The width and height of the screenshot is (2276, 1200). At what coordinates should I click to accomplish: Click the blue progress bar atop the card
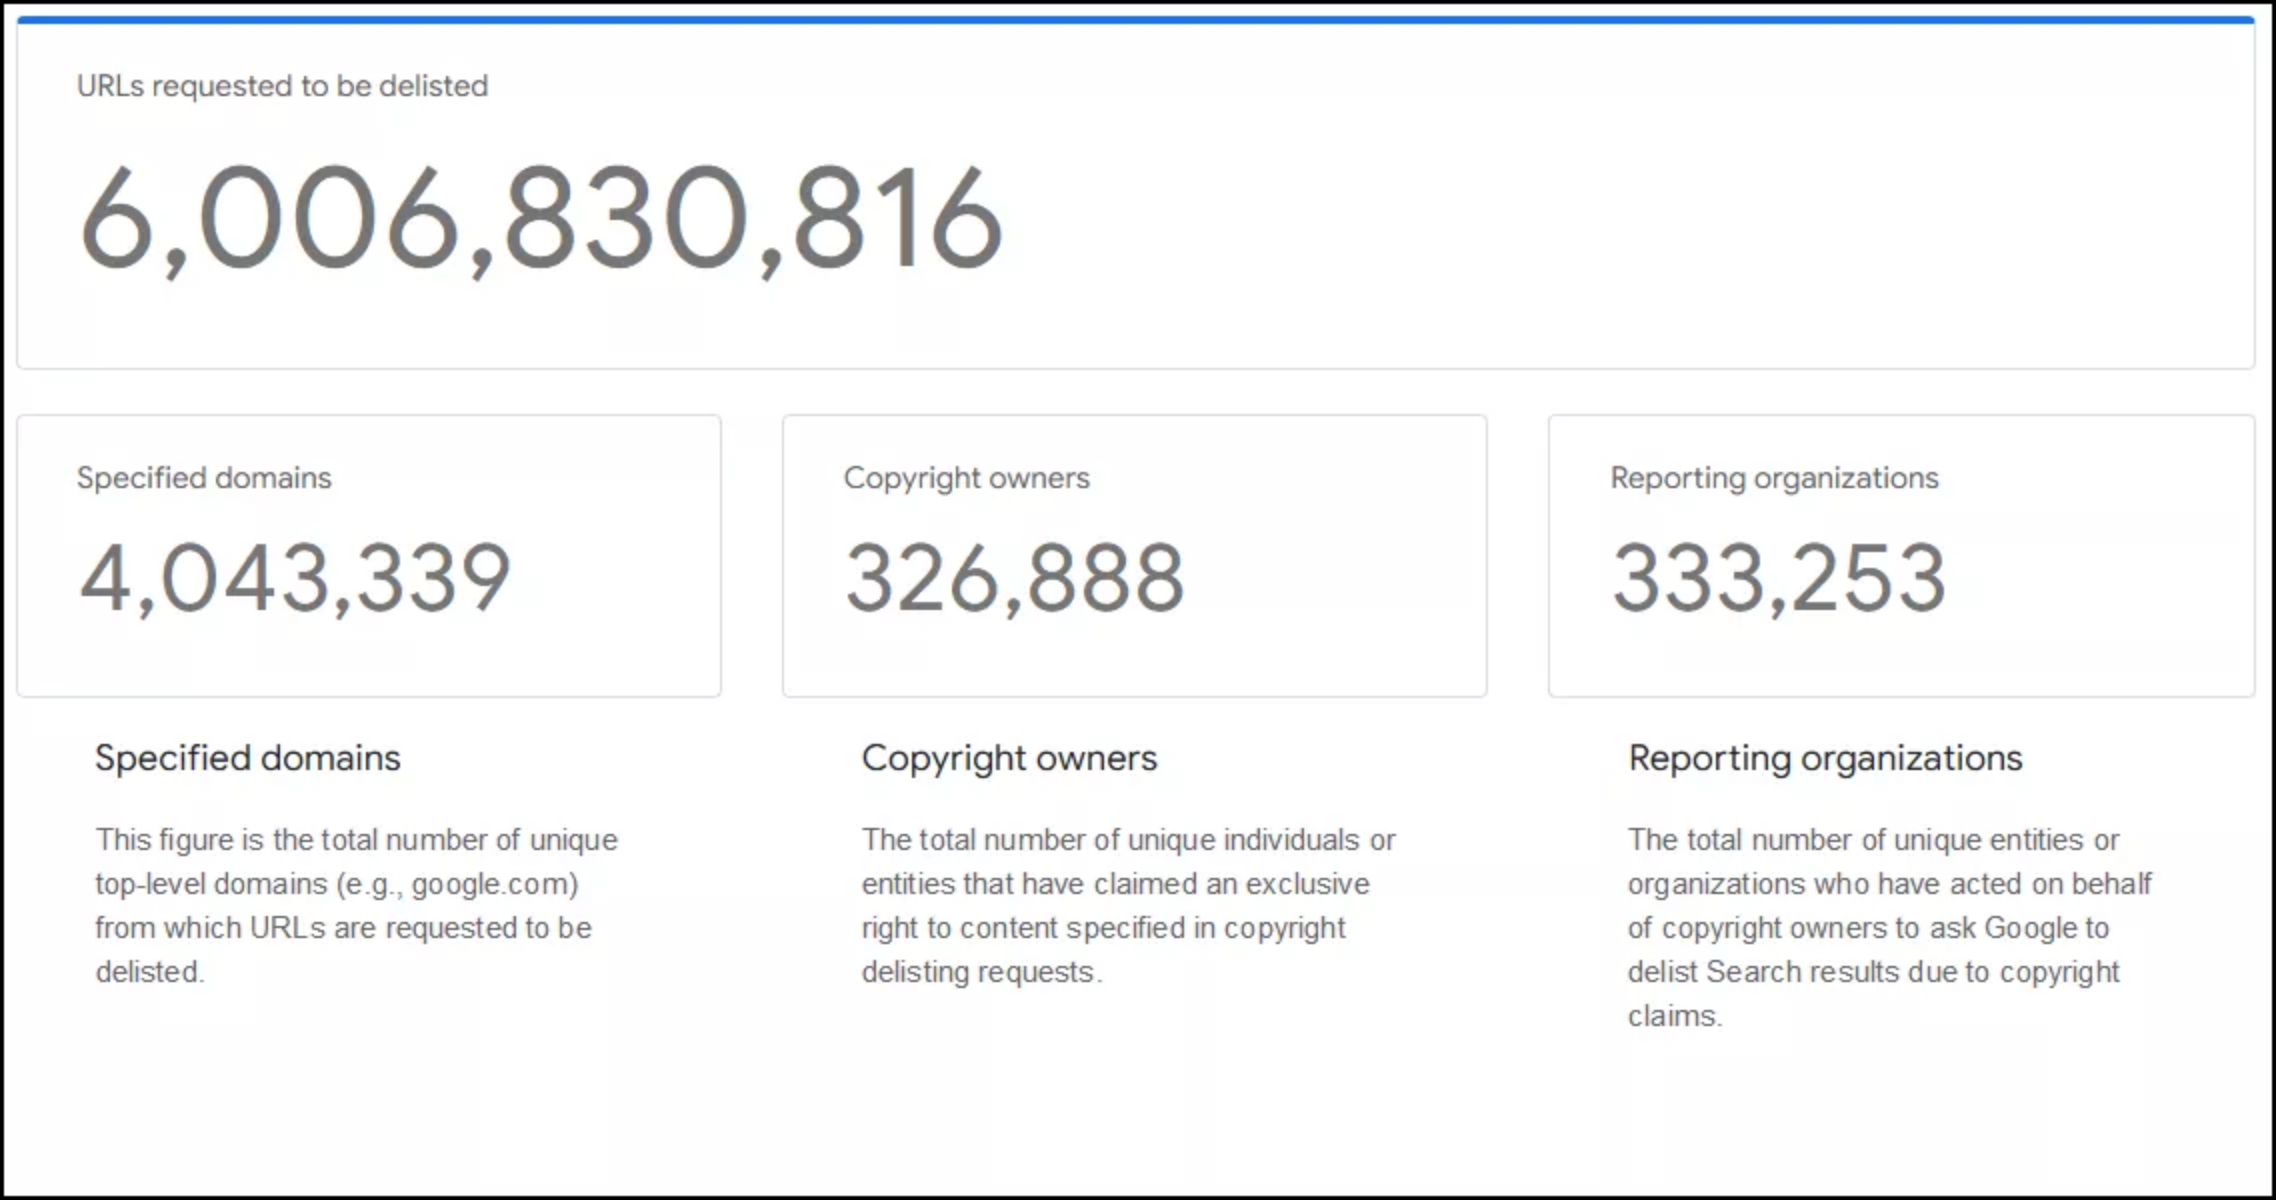1136,19
